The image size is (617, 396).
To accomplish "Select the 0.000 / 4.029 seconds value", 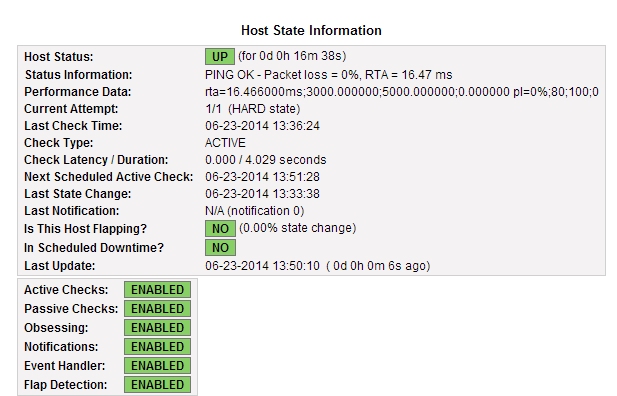I will pyautogui.click(x=266, y=160).
